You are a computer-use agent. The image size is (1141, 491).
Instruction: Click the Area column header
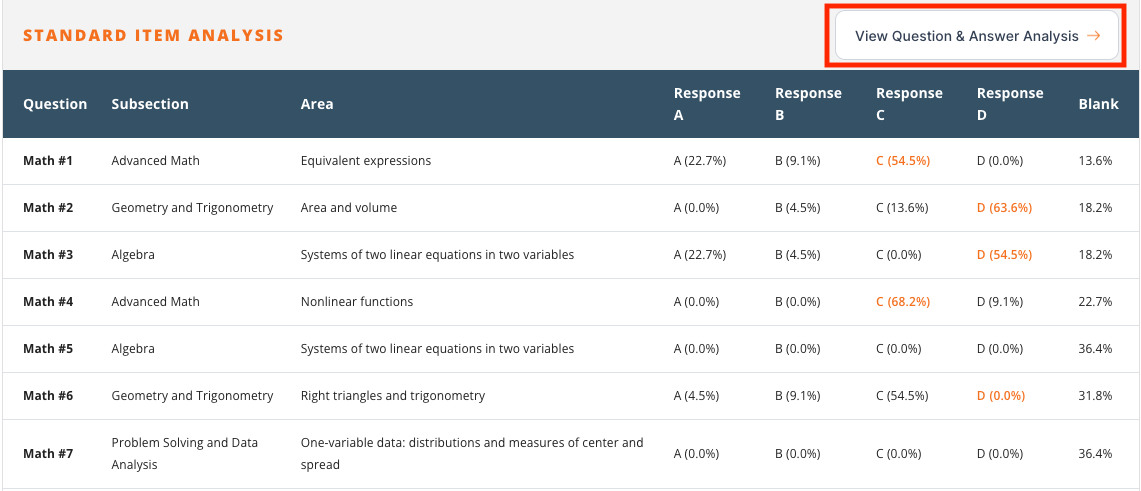317,104
